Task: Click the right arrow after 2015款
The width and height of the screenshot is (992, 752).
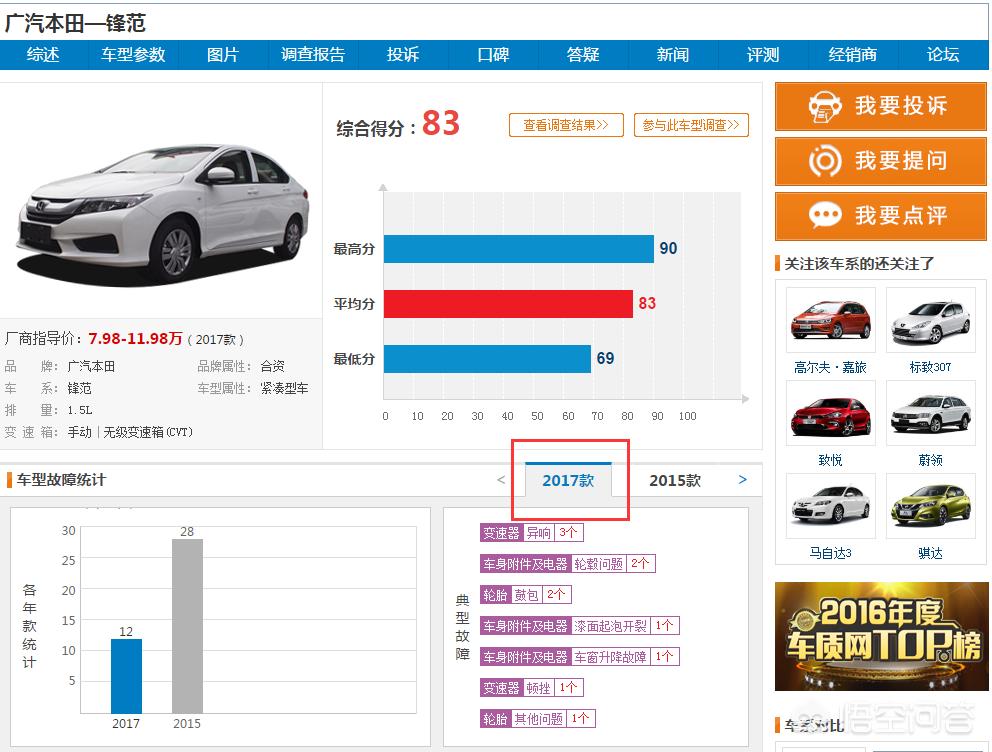Action: [743, 479]
